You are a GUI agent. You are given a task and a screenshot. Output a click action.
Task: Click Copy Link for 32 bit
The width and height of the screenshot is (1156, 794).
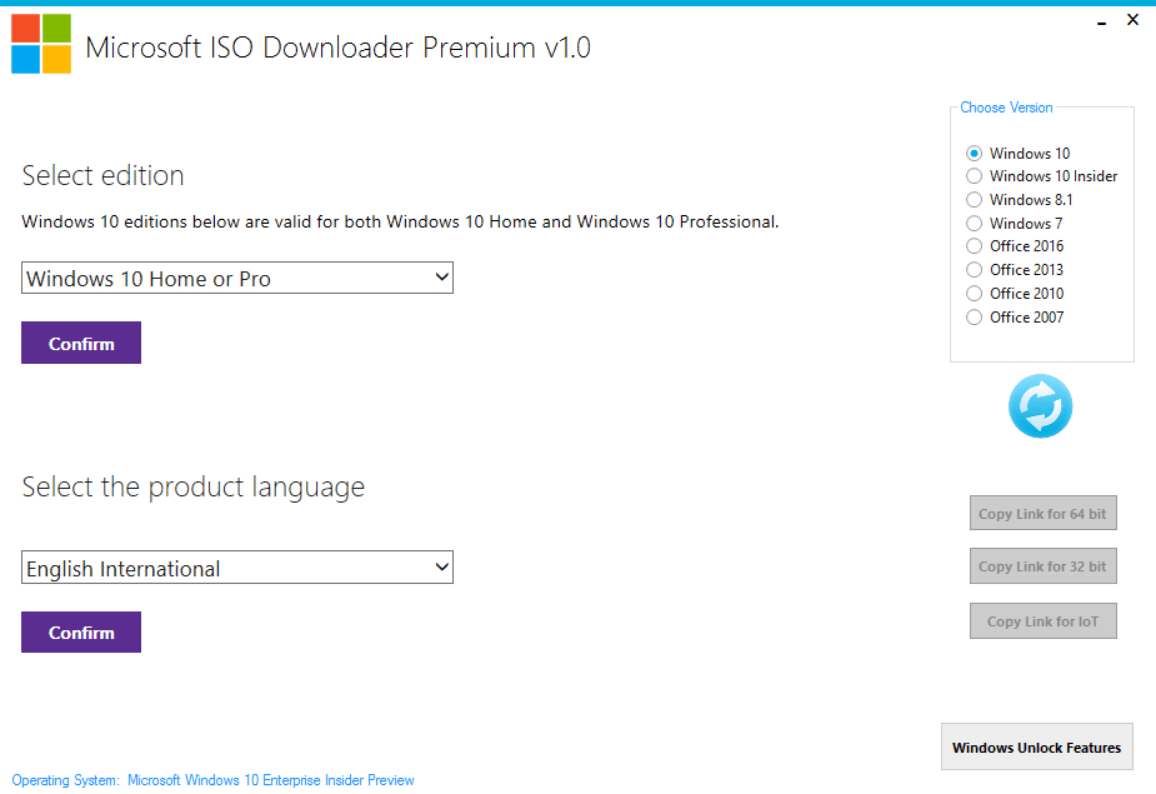pyautogui.click(x=1042, y=566)
